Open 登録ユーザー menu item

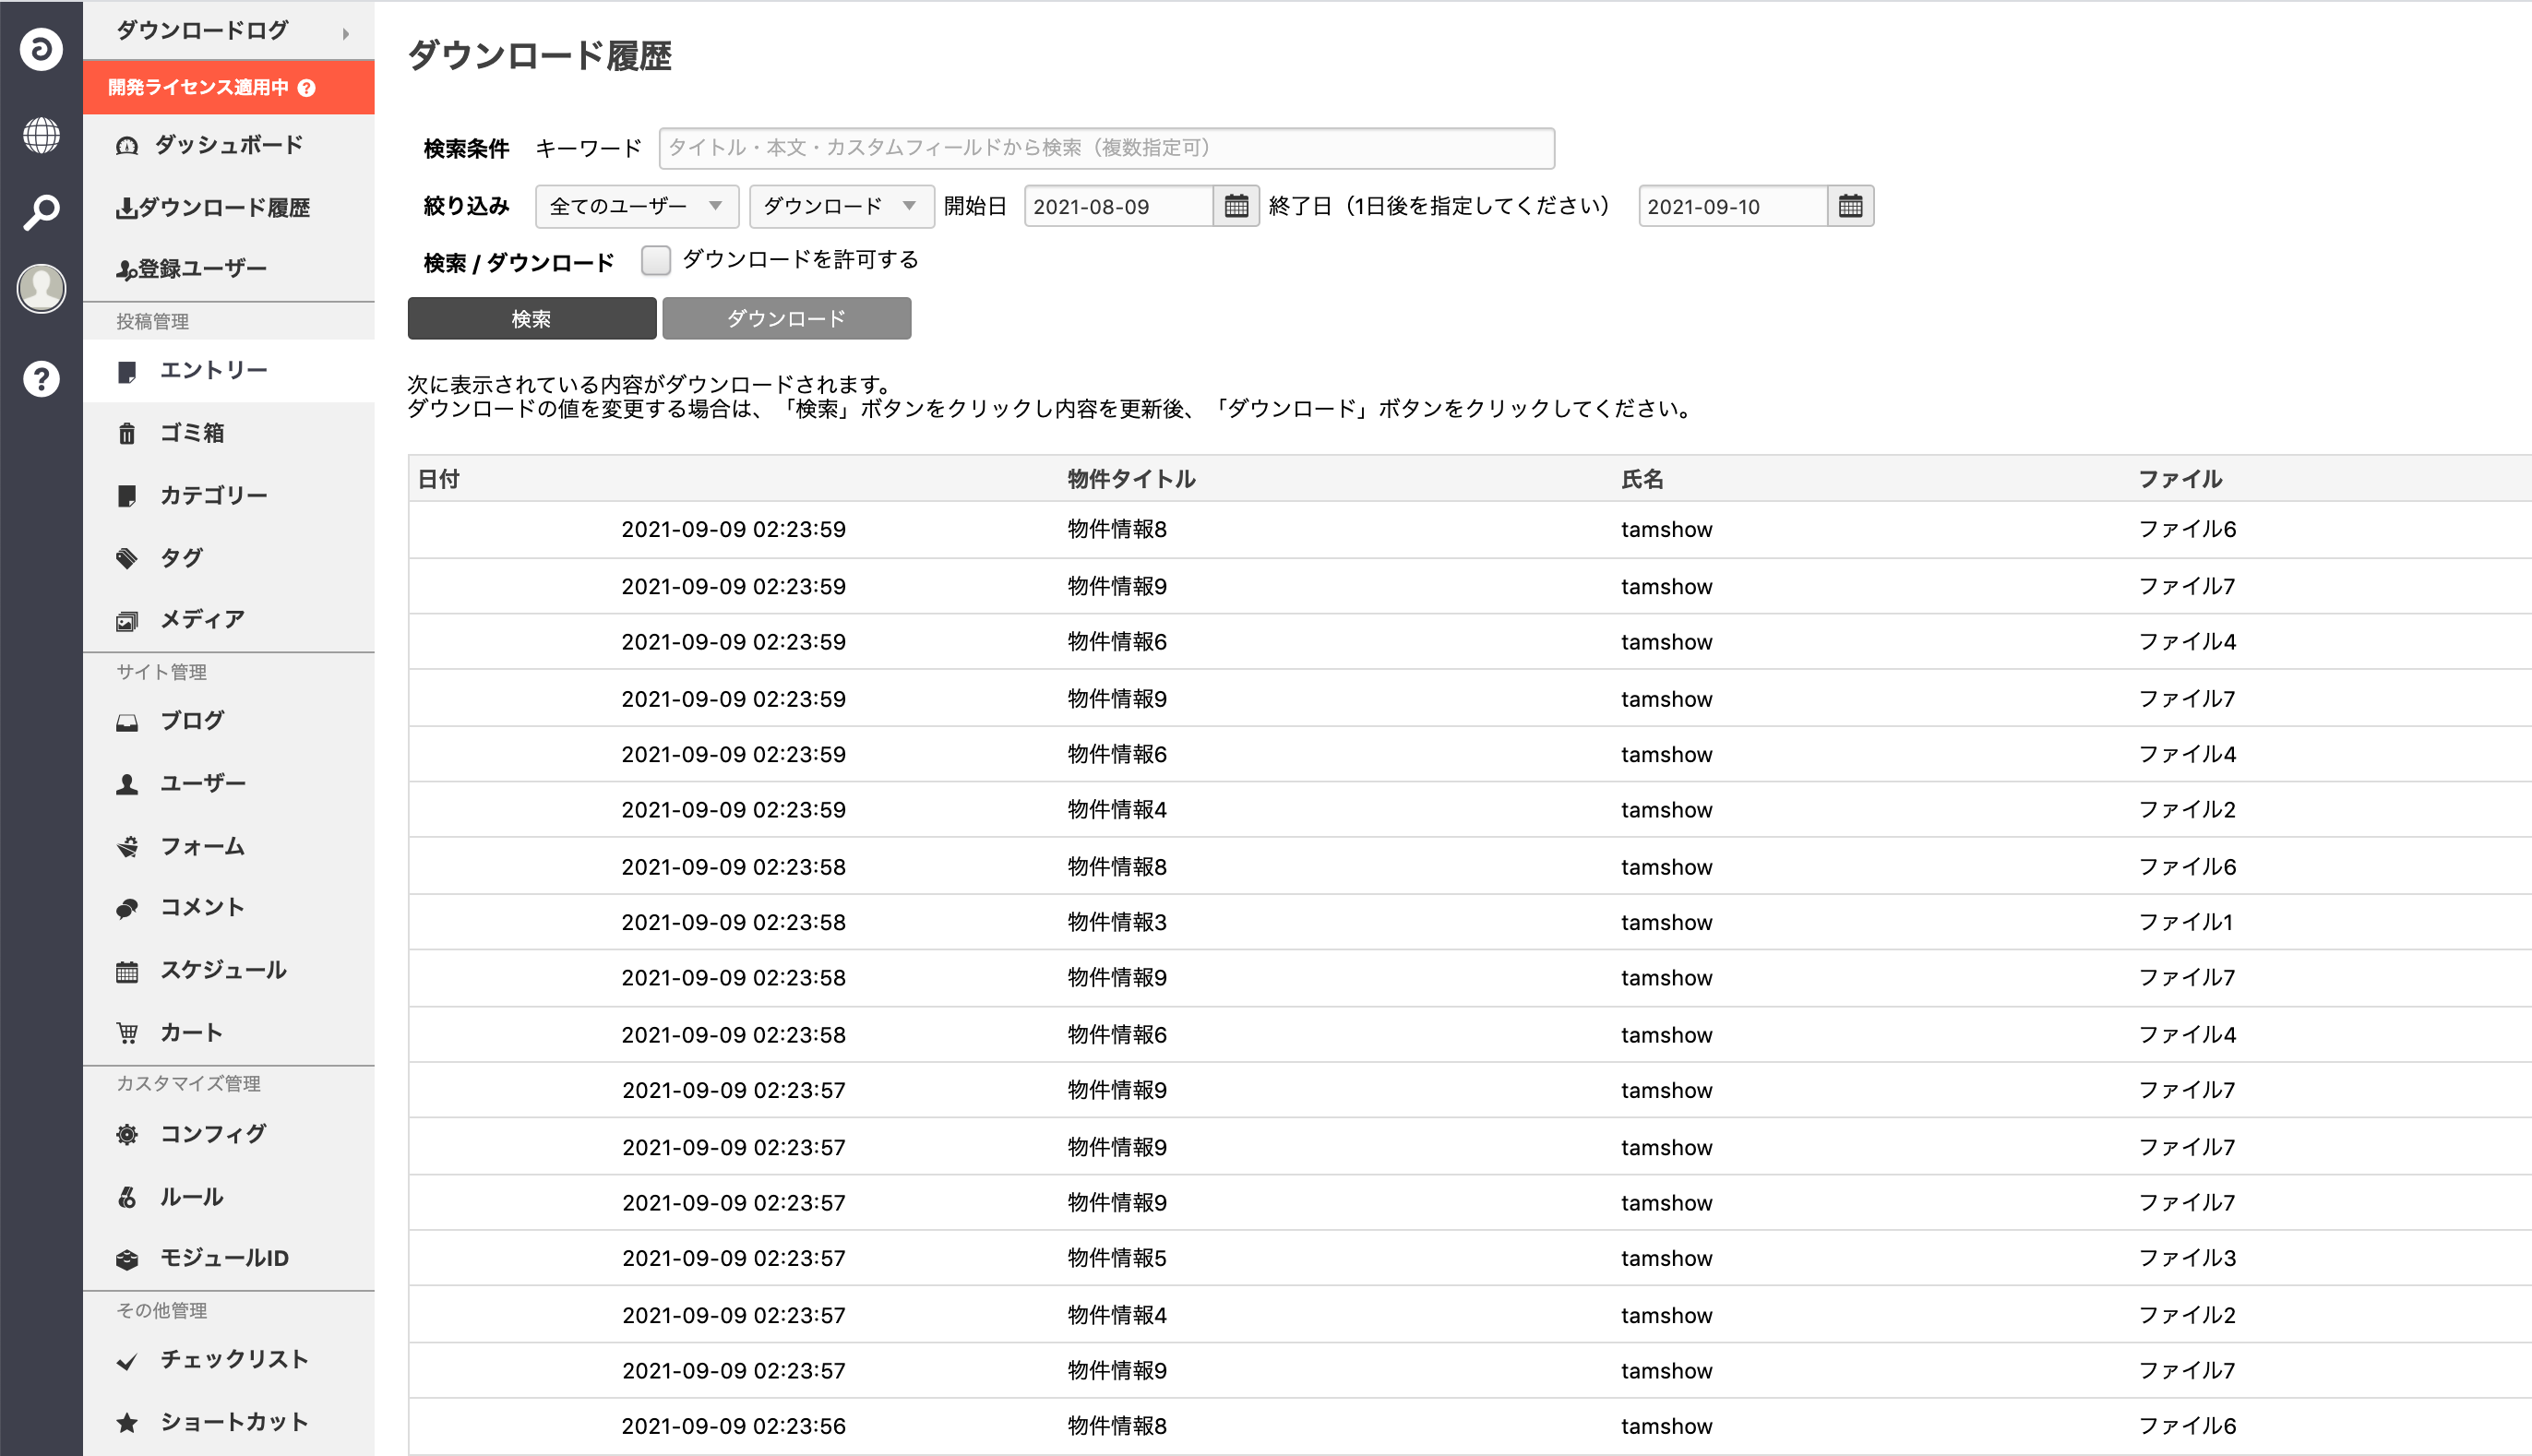coord(229,269)
